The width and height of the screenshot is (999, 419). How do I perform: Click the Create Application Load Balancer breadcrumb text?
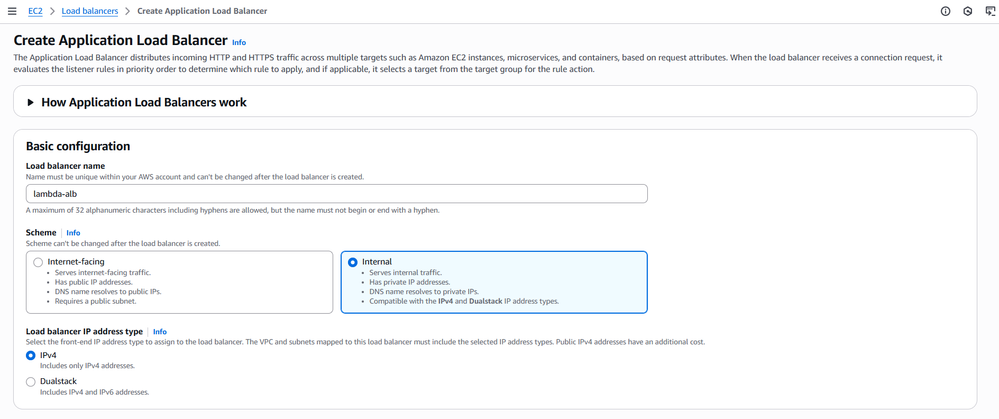click(202, 11)
